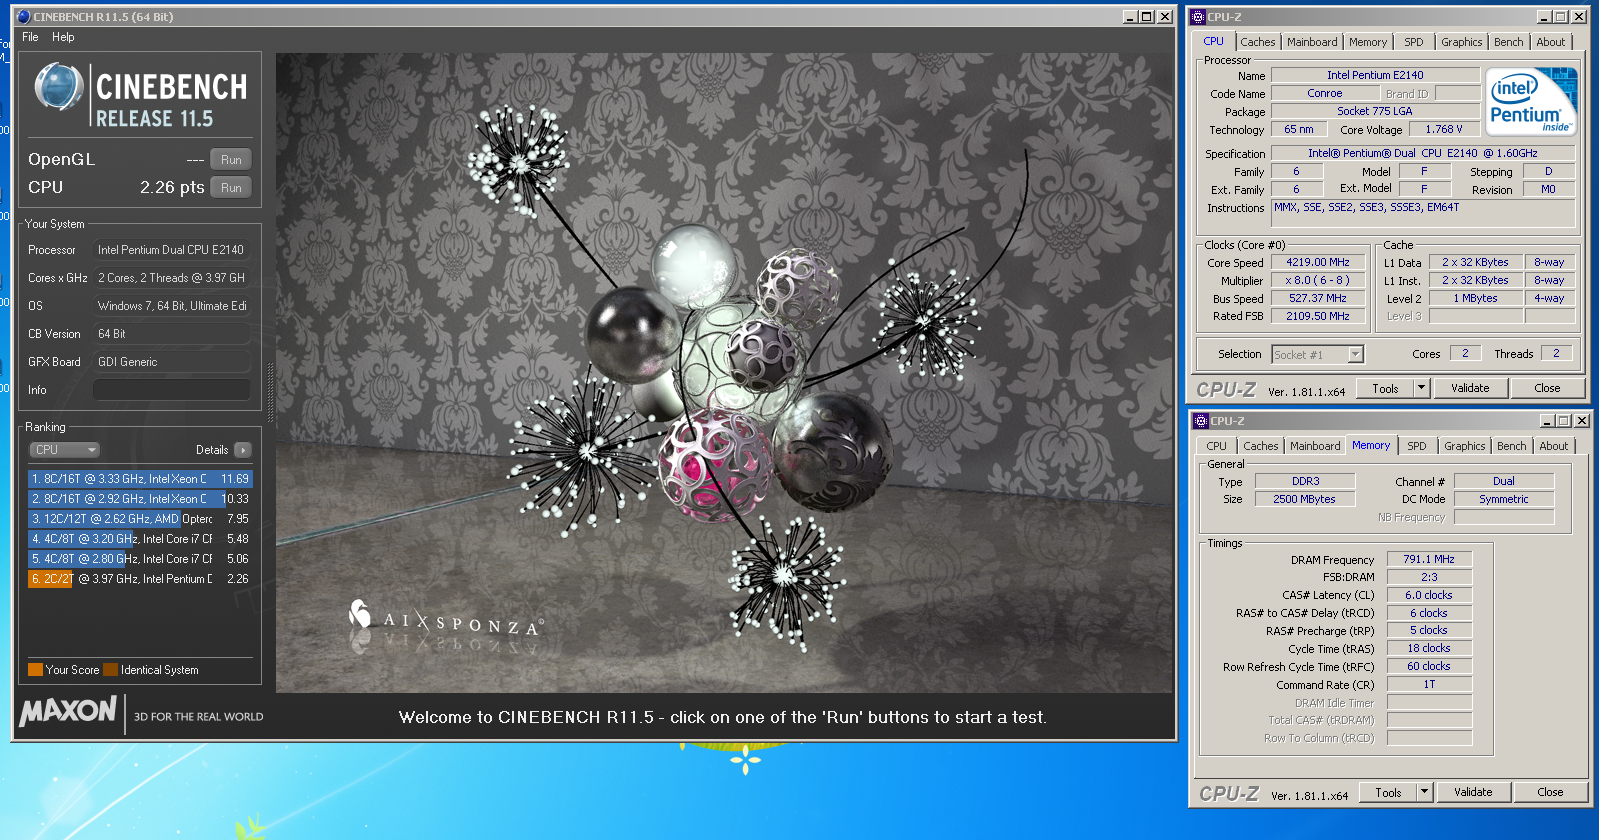Viewport: 1599px width, 840px height.
Task: Click the Multiplier value x 8.0 (6 - 8)
Action: tap(1318, 281)
